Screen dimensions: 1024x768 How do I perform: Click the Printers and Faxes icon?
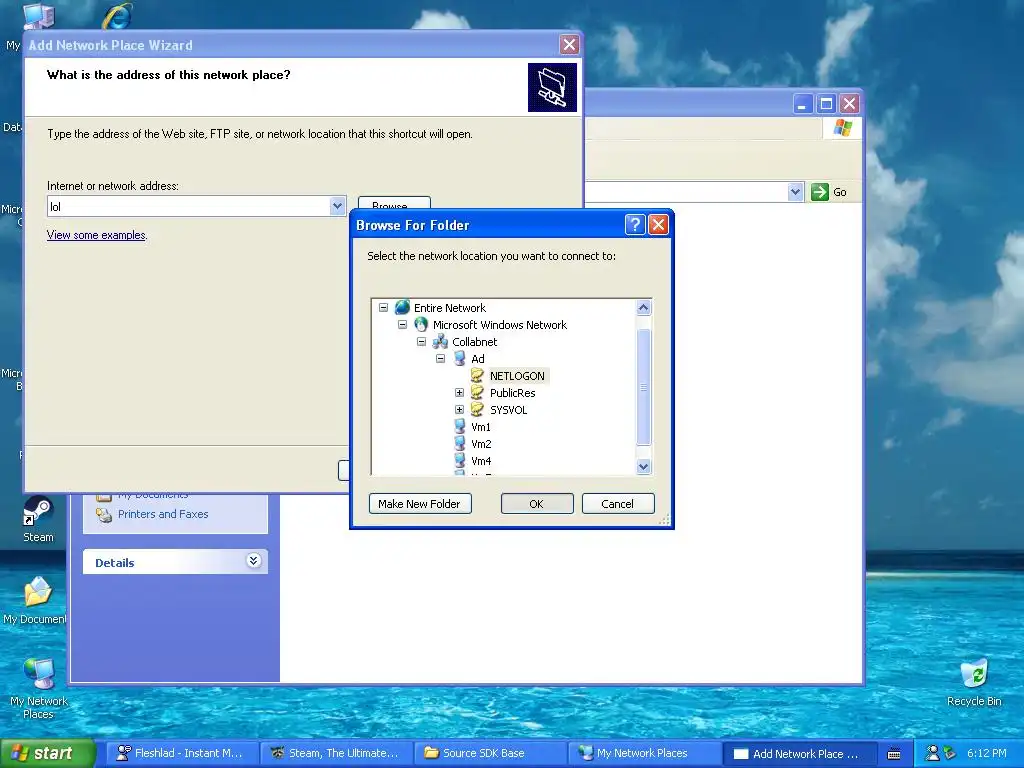point(104,515)
